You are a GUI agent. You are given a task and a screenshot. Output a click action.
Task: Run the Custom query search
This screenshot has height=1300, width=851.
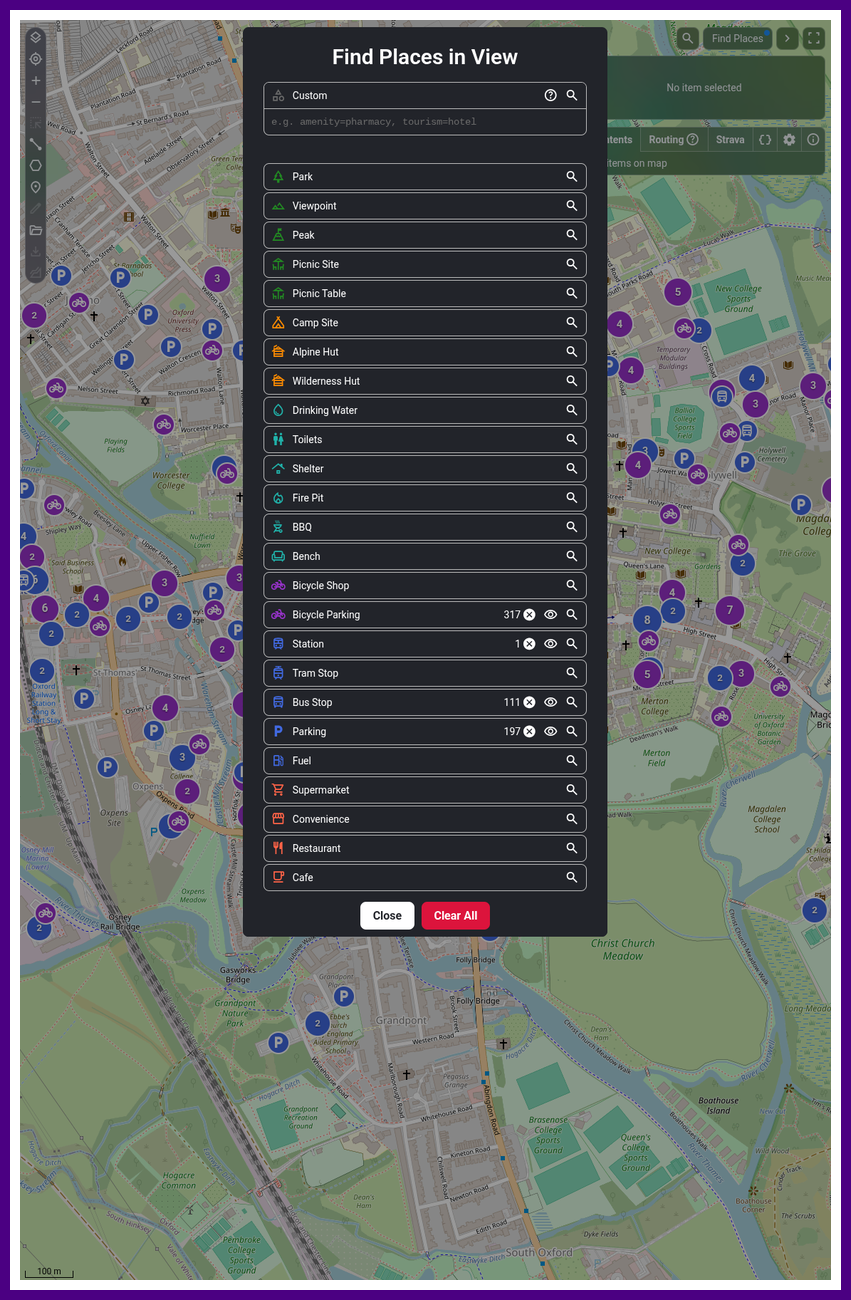point(572,96)
